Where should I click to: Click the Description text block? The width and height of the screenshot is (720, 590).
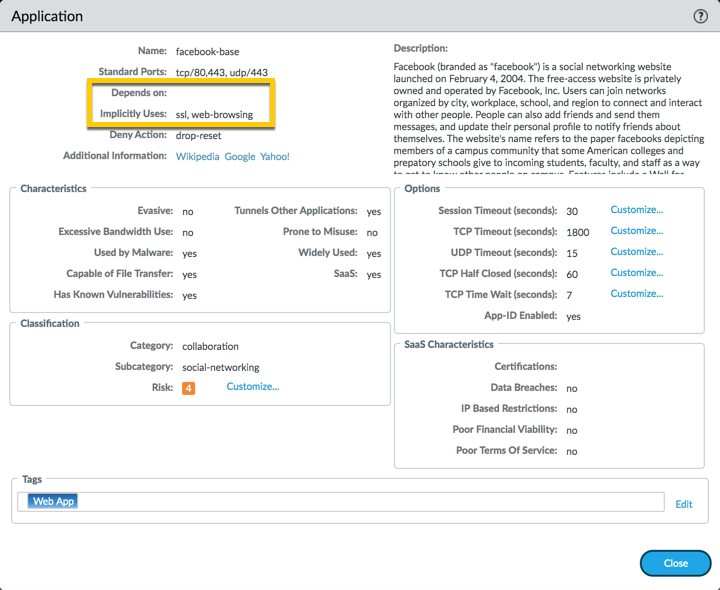[549, 118]
